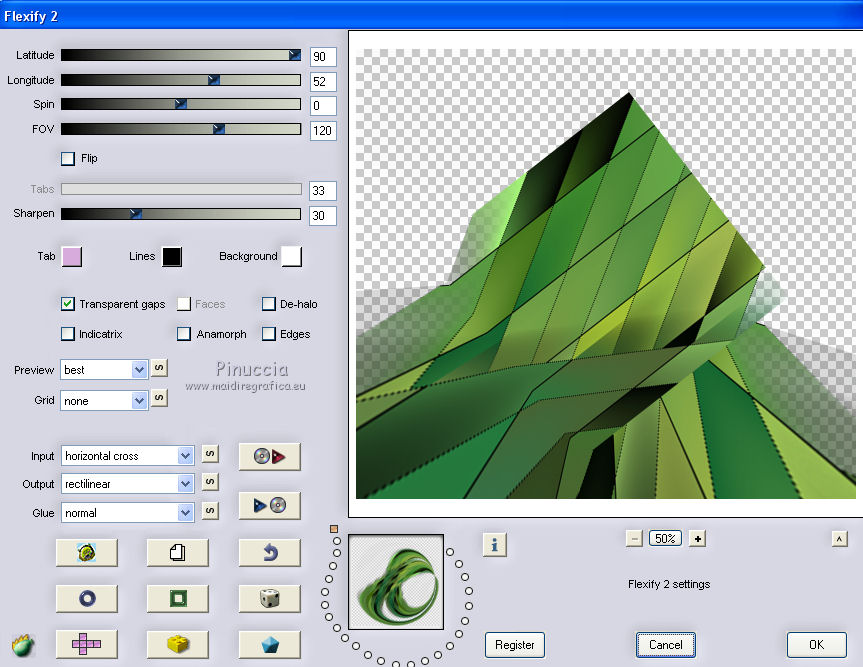This screenshot has width=863, height=667.
Task: Click the S button next to Grid
Action: coord(159,397)
